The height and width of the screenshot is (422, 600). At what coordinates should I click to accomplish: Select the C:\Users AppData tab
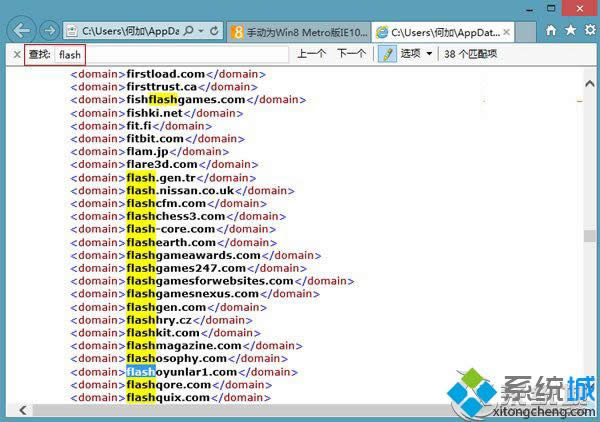[x=444, y=33]
